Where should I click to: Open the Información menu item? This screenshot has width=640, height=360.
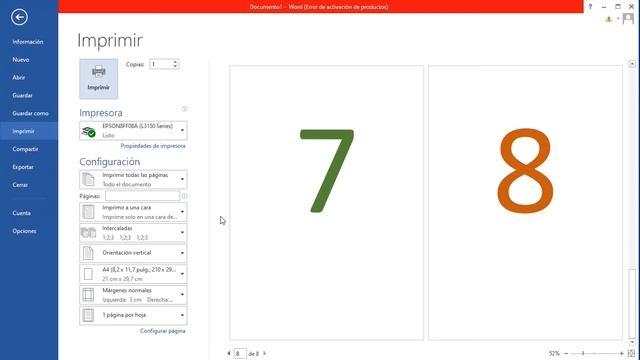pos(28,42)
